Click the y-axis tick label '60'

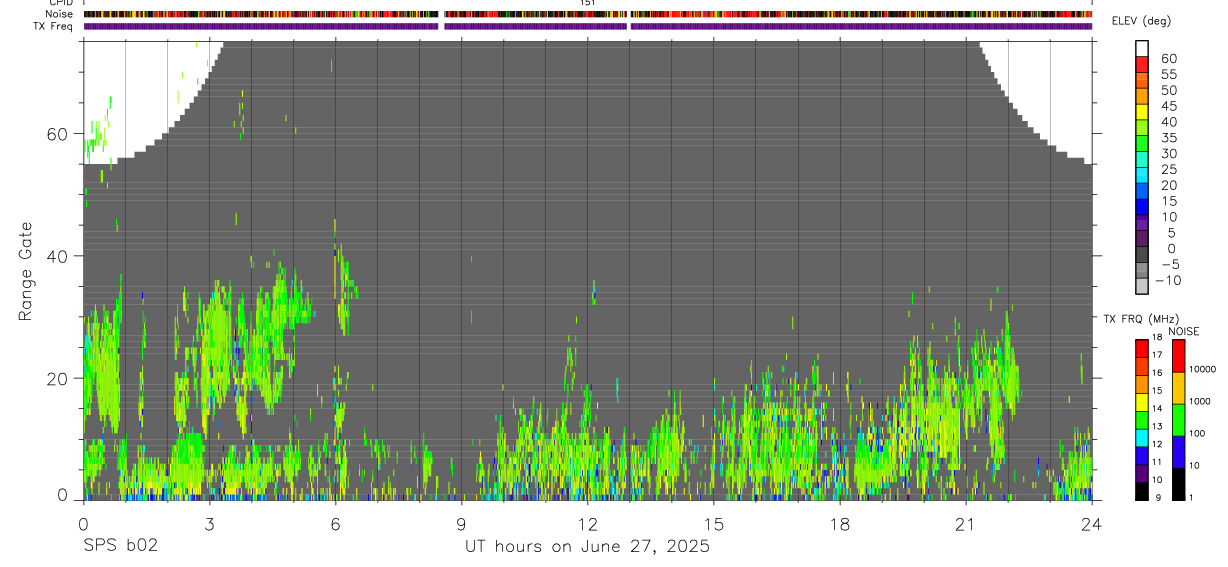[57, 134]
